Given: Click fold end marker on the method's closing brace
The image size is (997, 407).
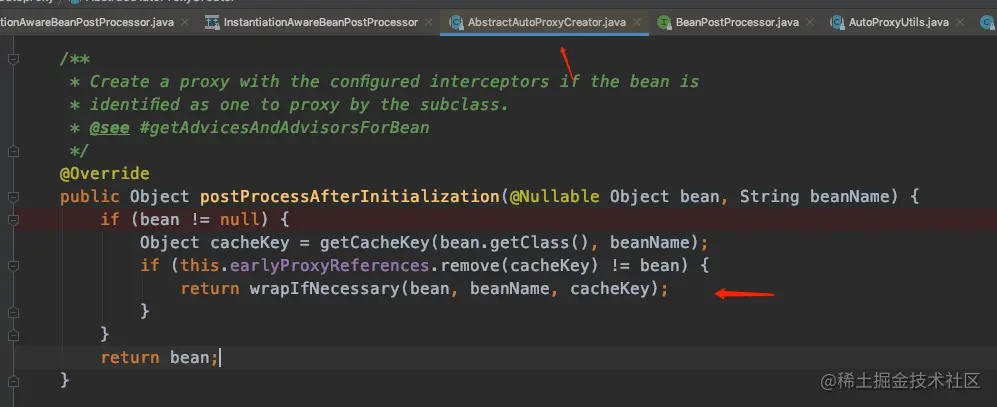Looking at the screenshot, I should (x=13, y=380).
